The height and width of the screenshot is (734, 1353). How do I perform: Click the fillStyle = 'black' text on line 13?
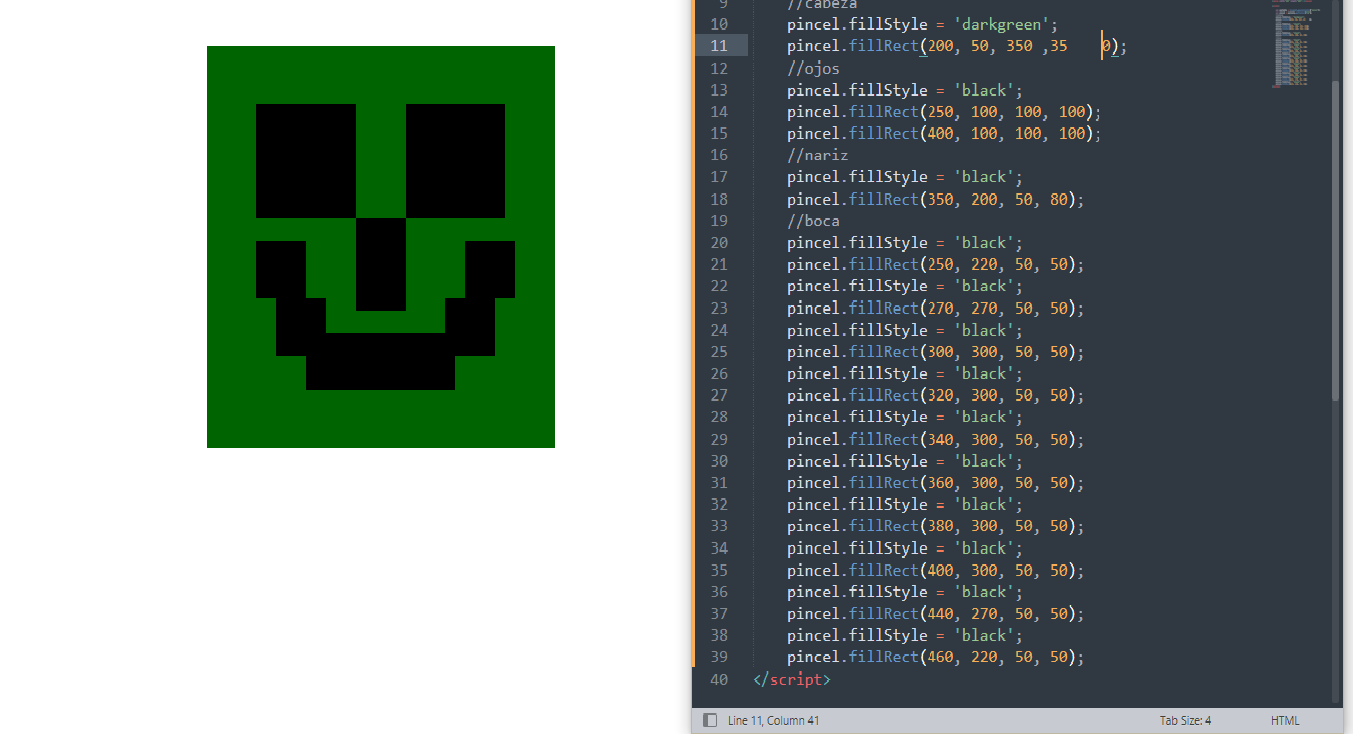pyautogui.click(x=931, y=90)
